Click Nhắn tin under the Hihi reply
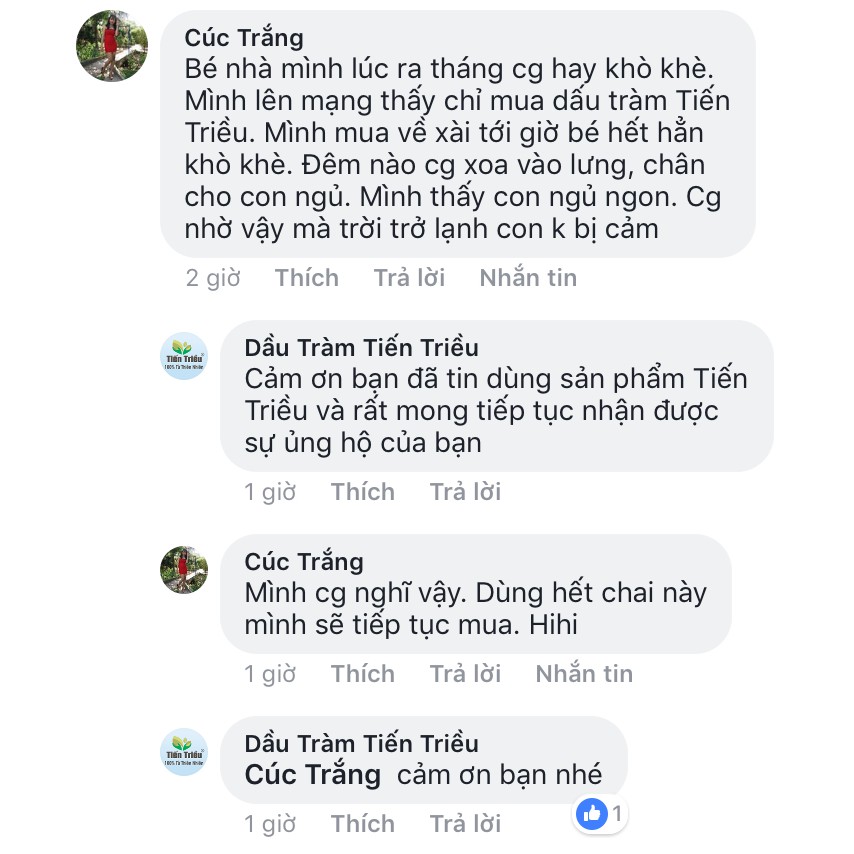 click(x=584, y=674)
